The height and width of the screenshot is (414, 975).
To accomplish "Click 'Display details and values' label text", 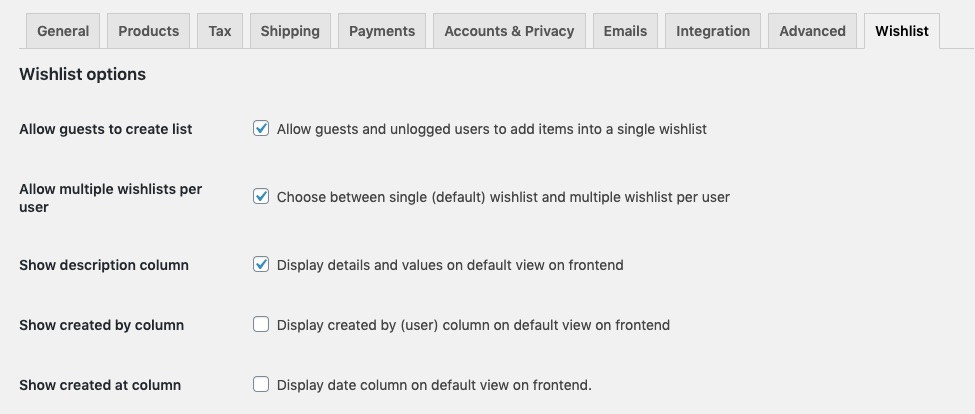I will [x=450, y=265].
